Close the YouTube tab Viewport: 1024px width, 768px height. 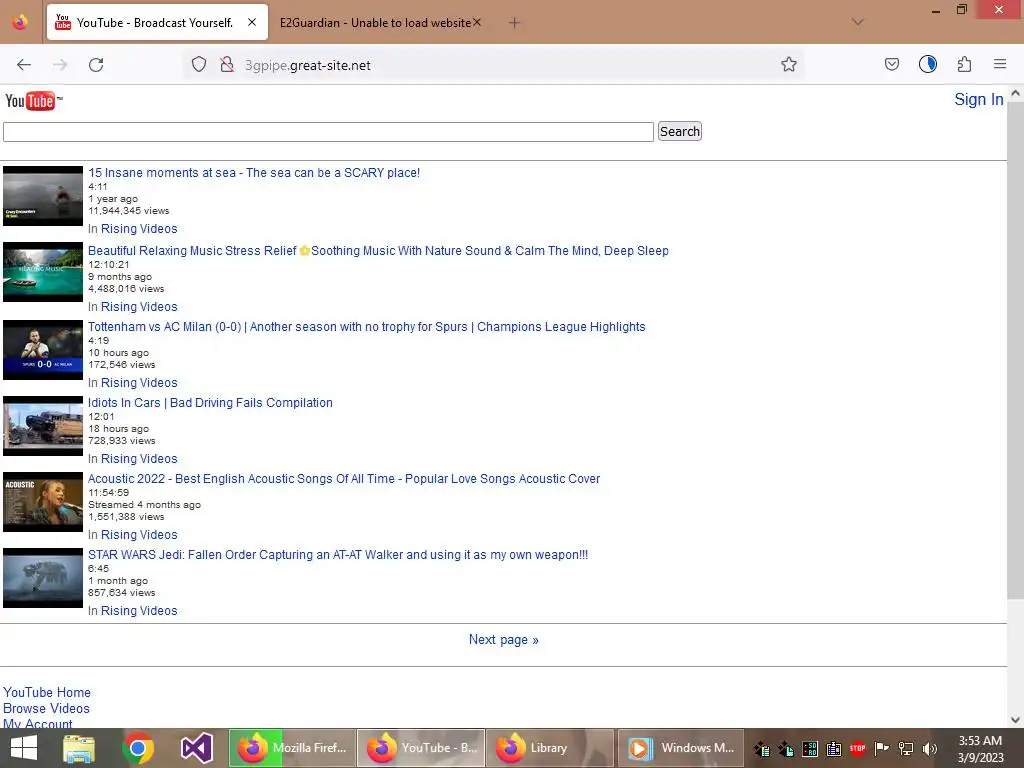pos(252,23)
